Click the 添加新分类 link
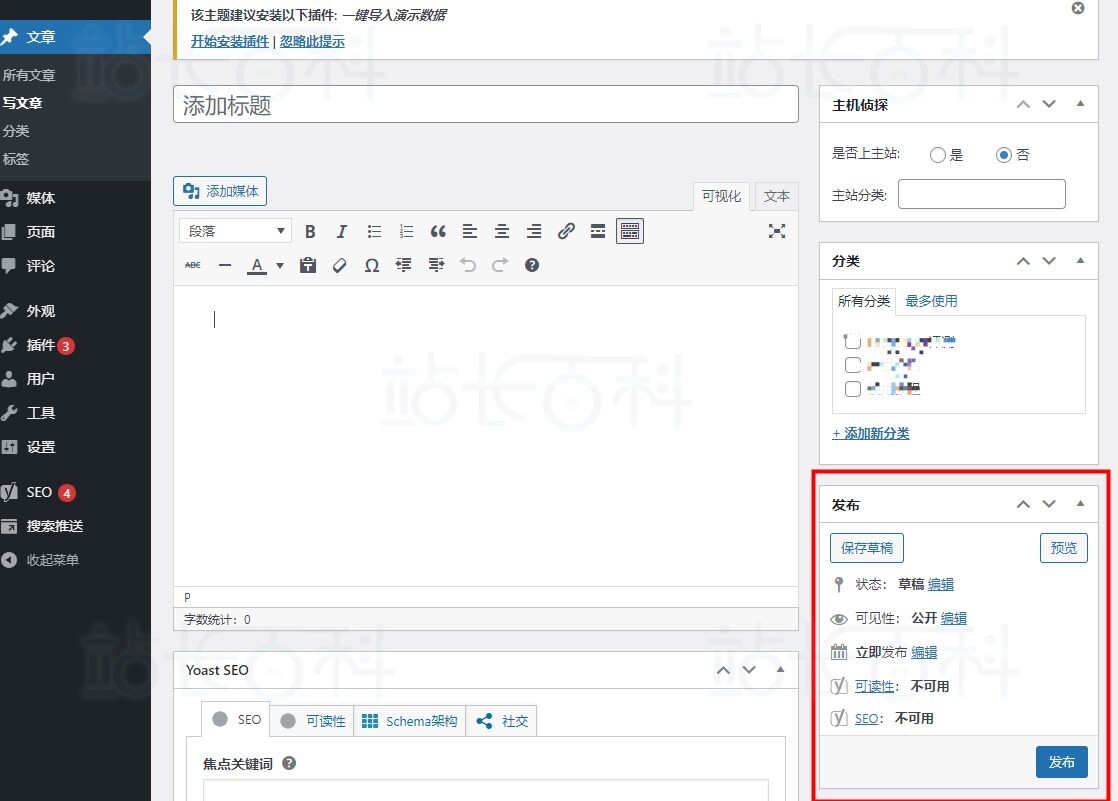The image size is (1118, 801). (x=871, y=433)
